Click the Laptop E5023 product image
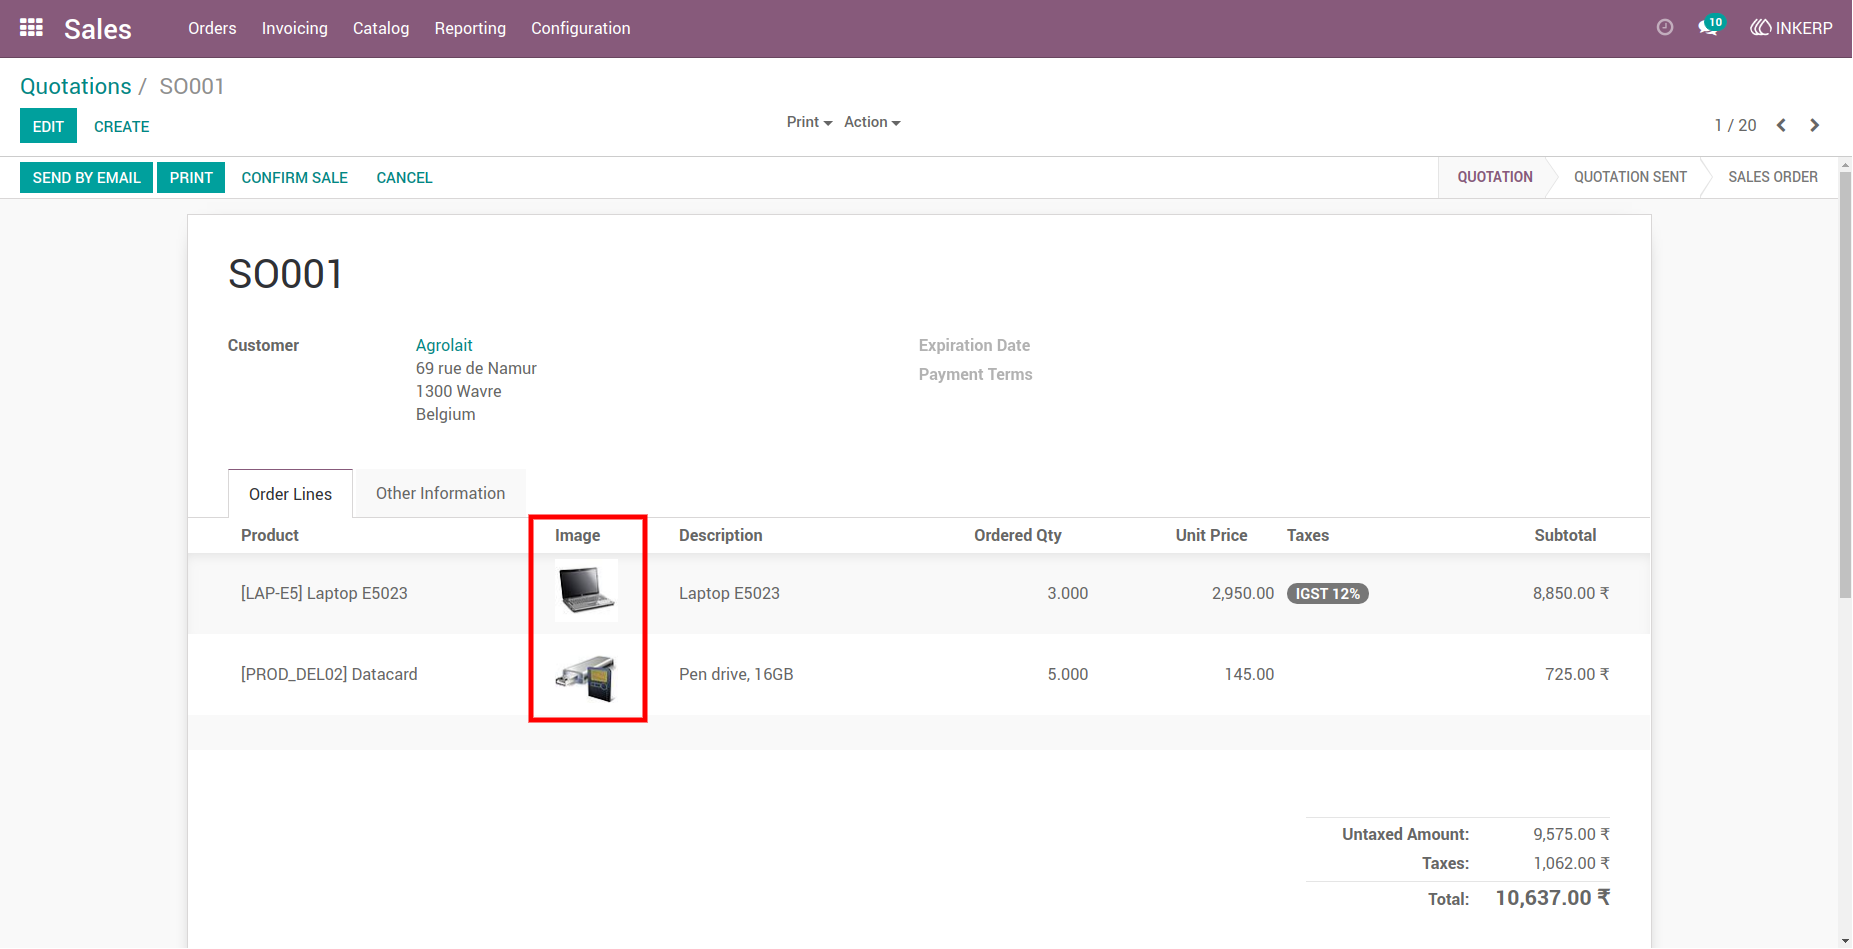 (x=586, y=591)
